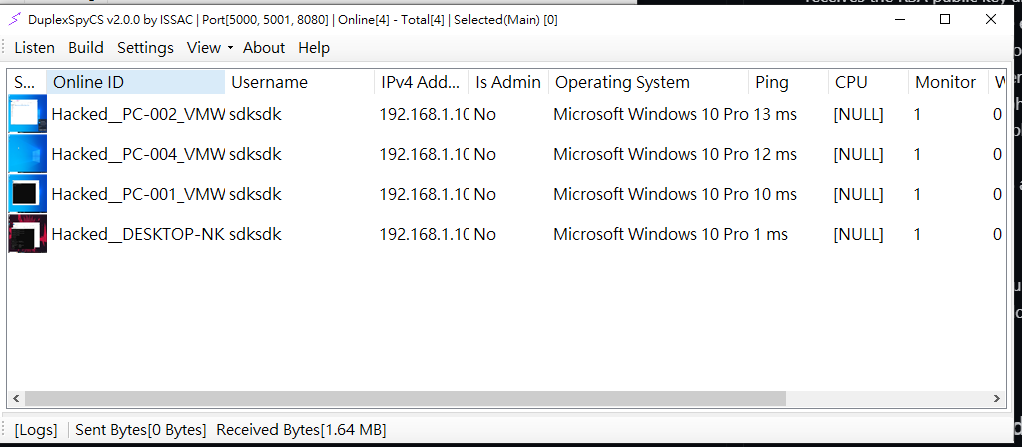Click screen thumbnail of Hacked__PC-004_VMW
This screenshot has width=1022, height=447.
tap(27, 154)
